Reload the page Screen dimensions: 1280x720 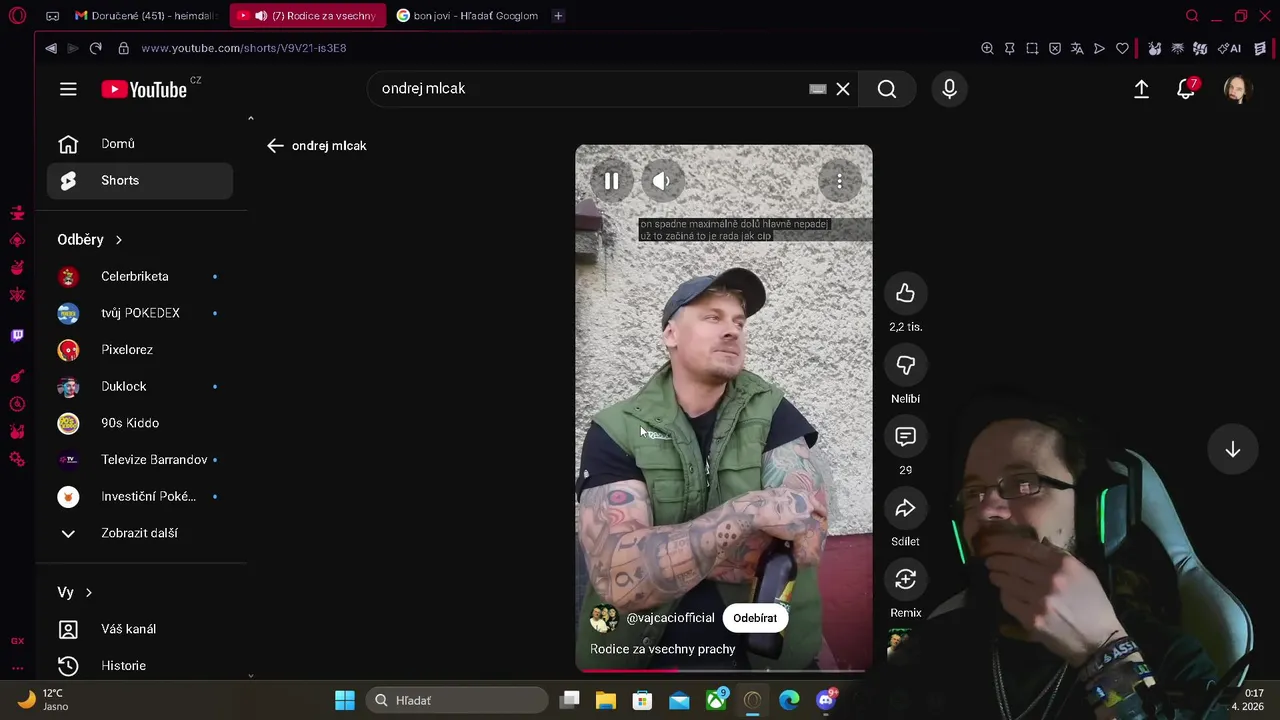96,48
